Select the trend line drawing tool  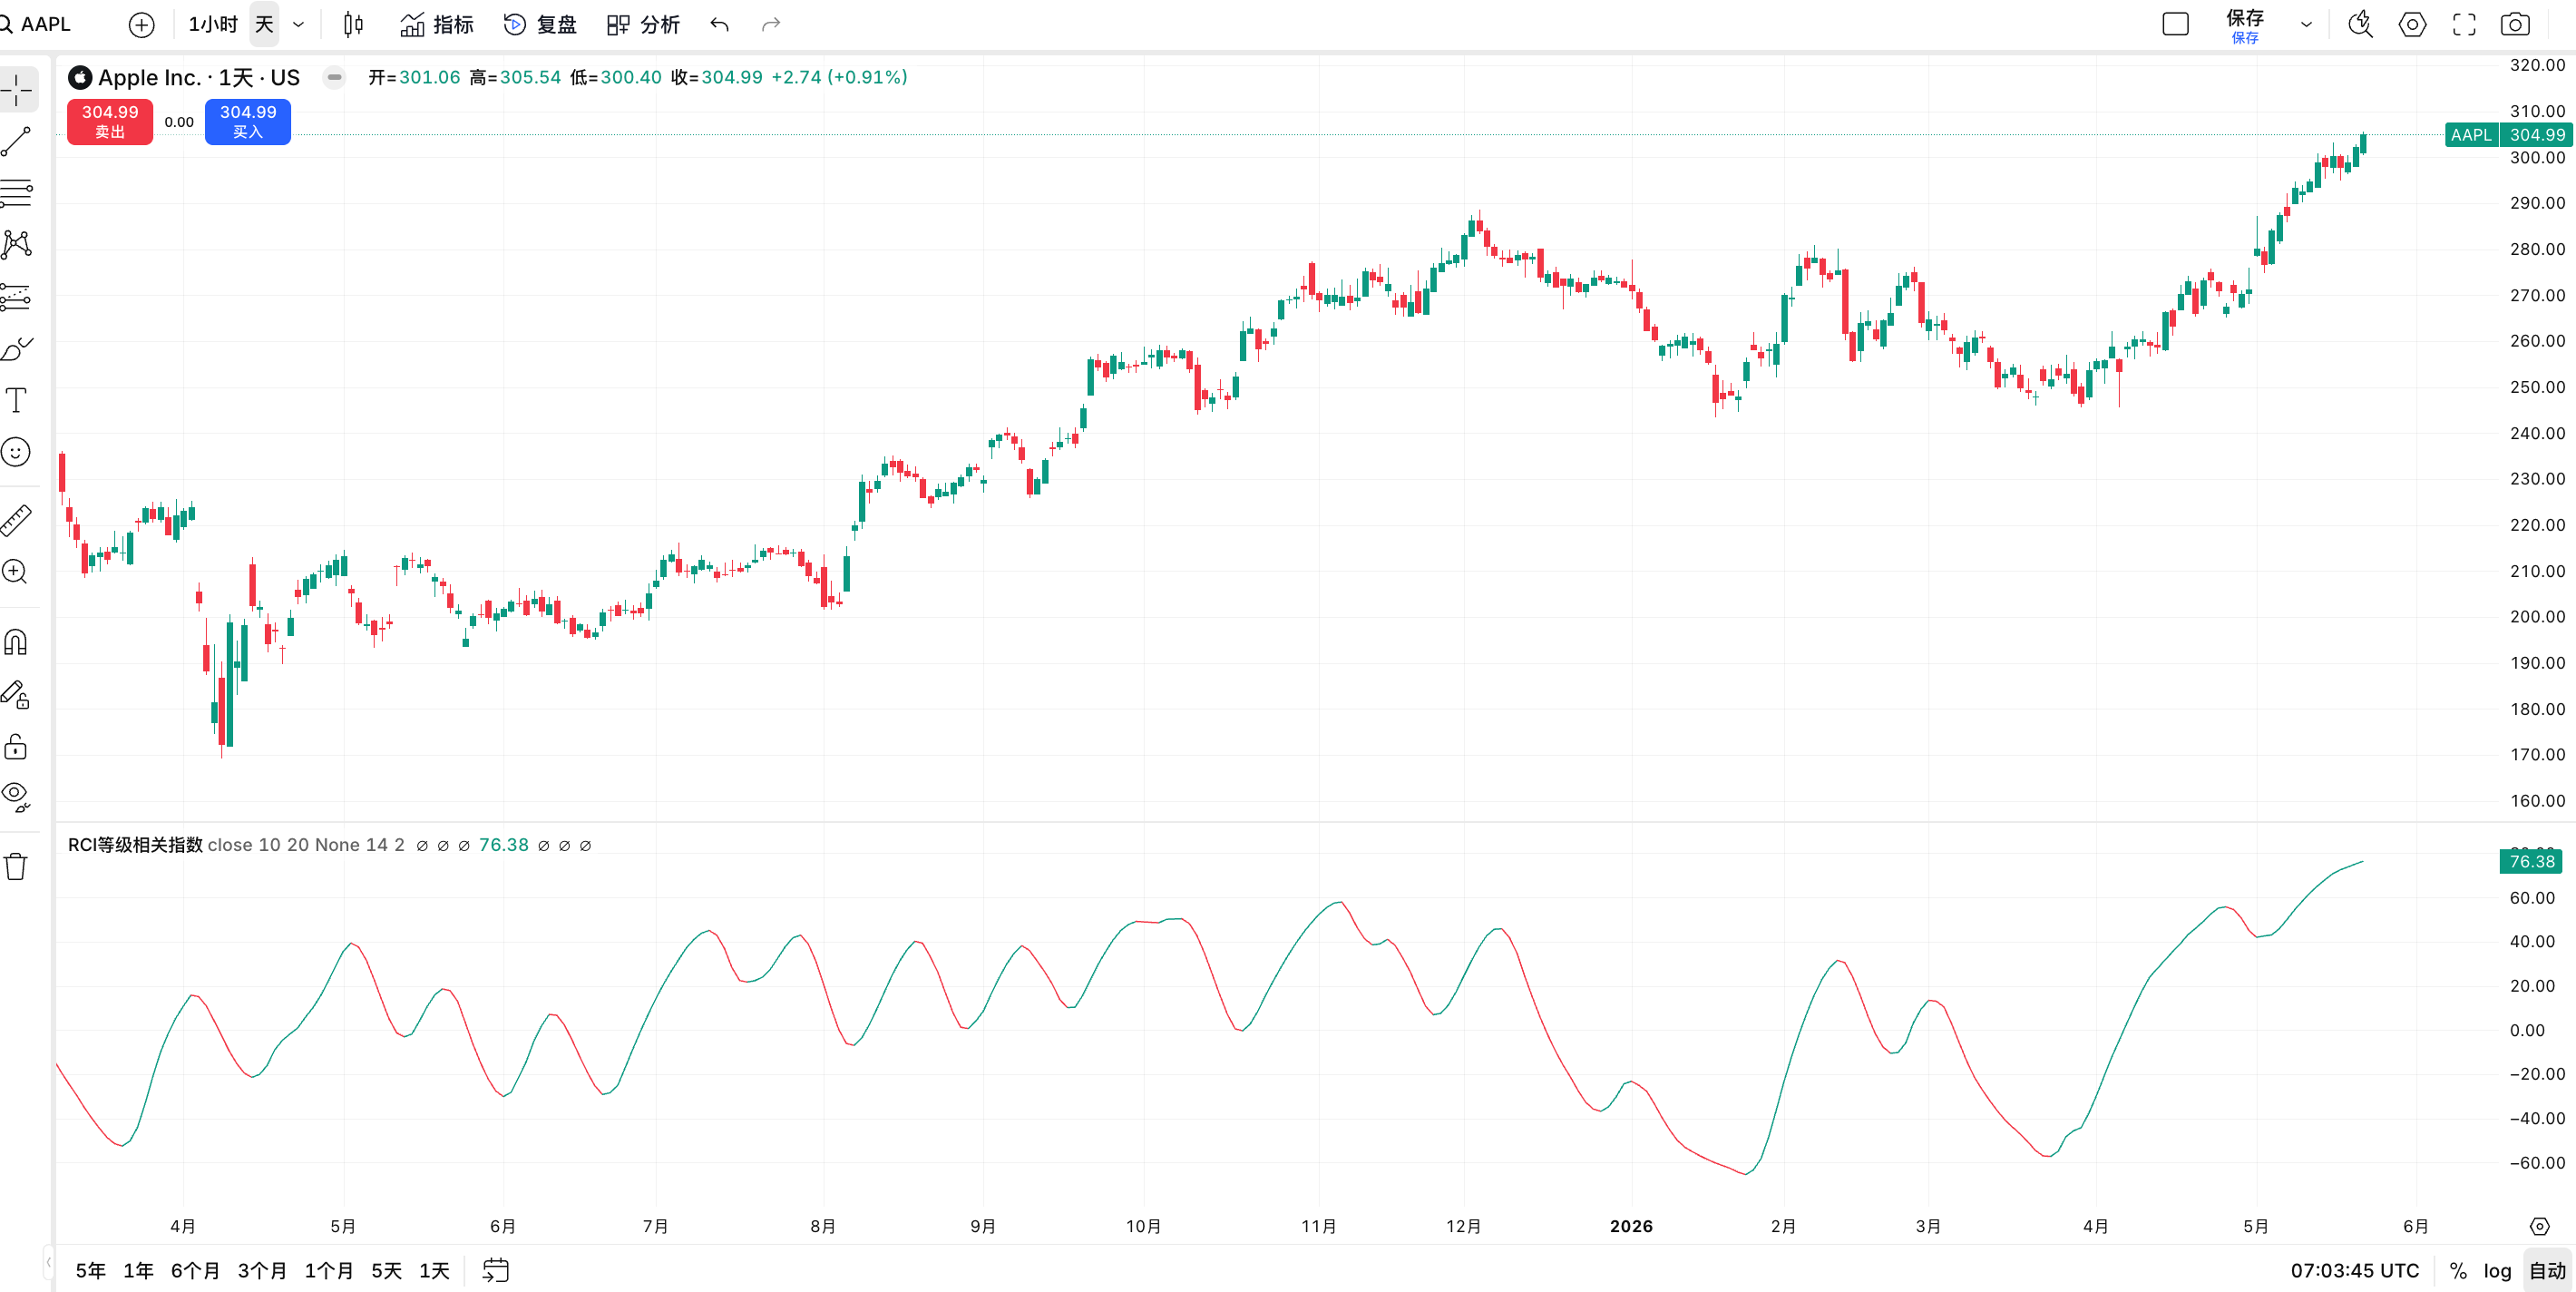(17, 142)
